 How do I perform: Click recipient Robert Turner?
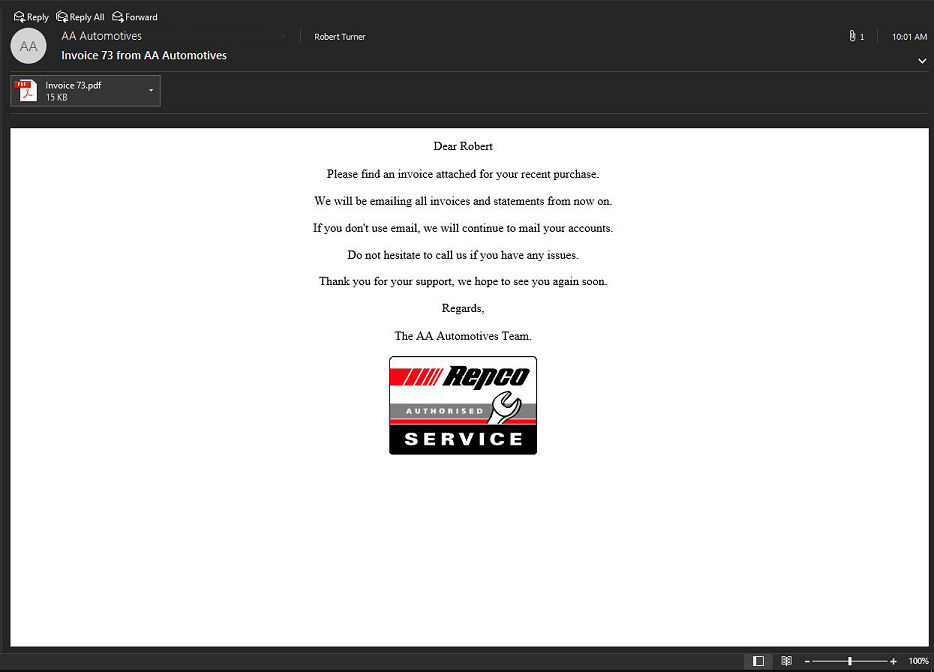pos(340,37)
